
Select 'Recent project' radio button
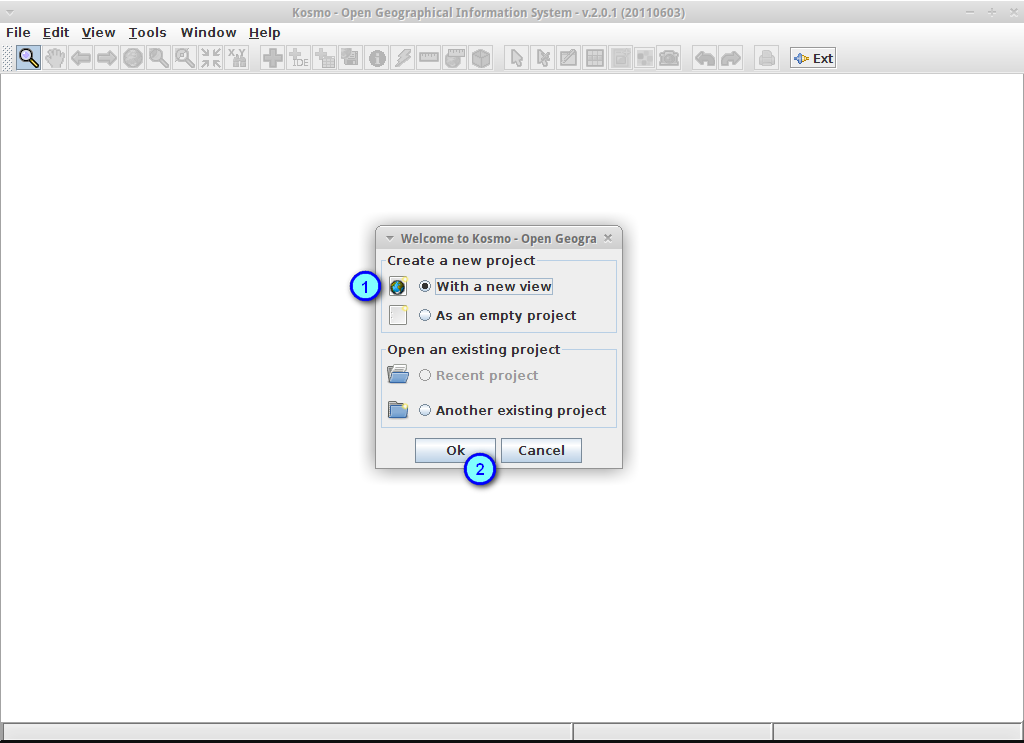tap(425, 375)
